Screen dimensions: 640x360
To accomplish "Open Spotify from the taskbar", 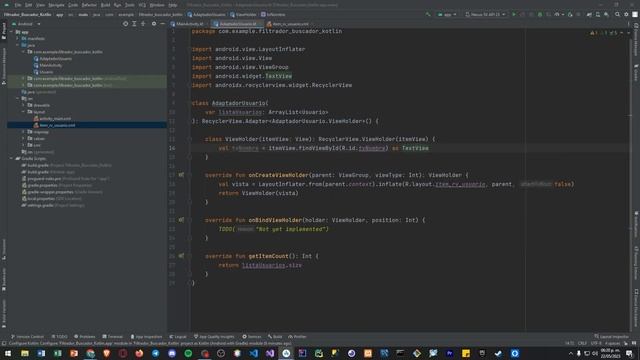I will tap(188, 353).
